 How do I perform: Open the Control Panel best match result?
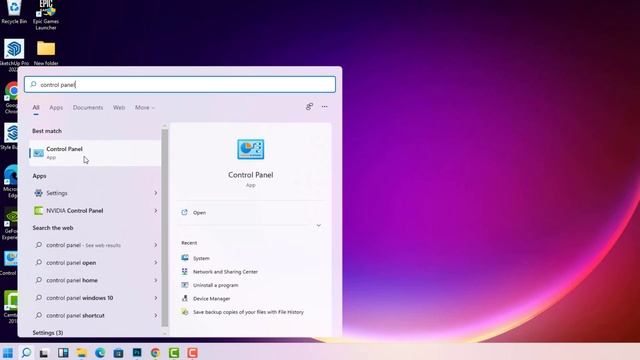tap(95, 153)
